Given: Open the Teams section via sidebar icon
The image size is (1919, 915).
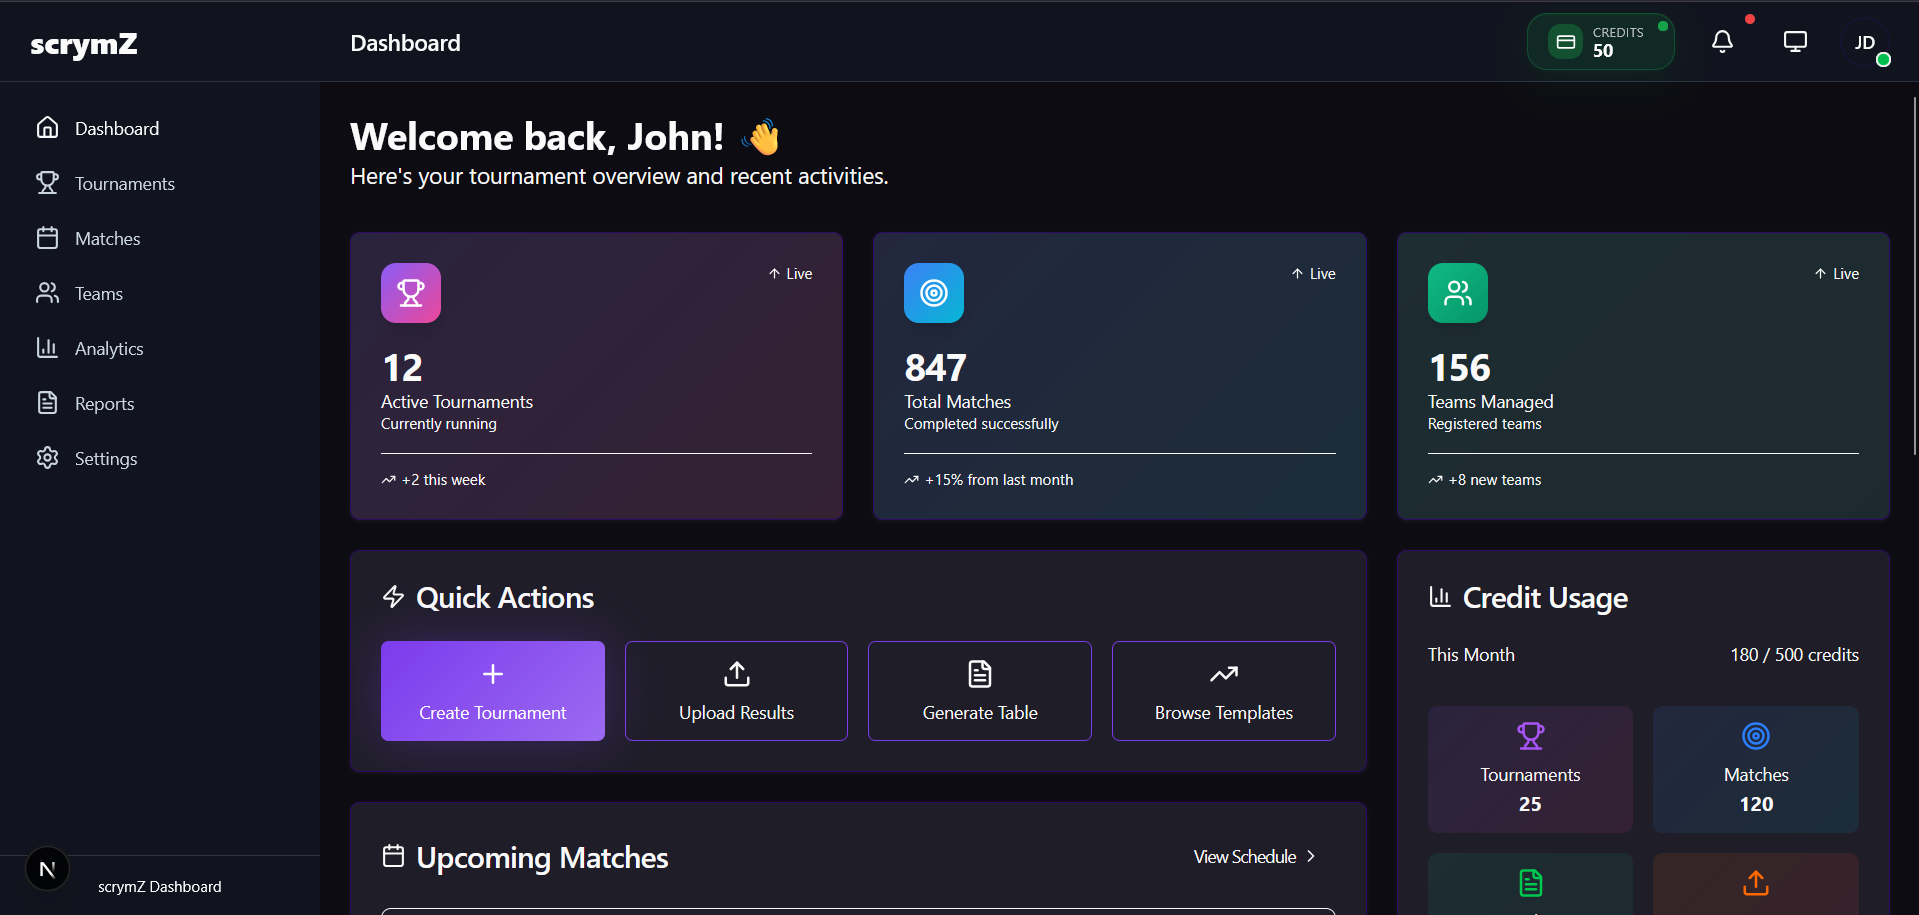Looking at the screenshot, I should pyautogui.click(x=48, y=293).
